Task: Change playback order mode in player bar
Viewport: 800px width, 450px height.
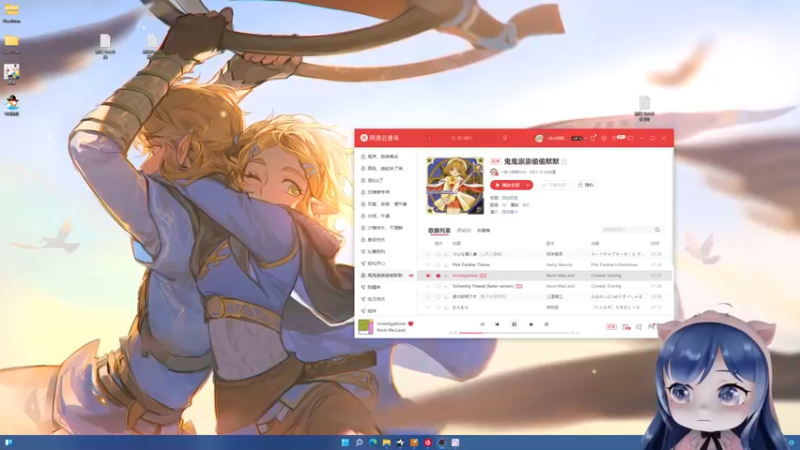Action: point(482,324)
